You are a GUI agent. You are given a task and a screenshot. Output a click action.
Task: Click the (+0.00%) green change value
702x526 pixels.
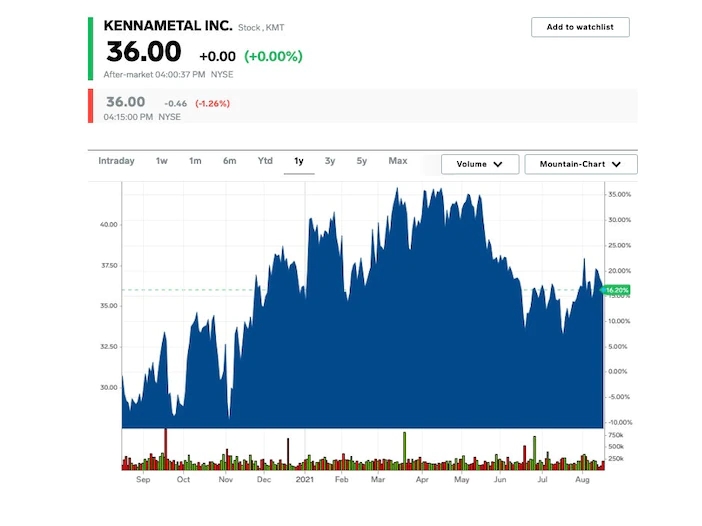(273, 56)
